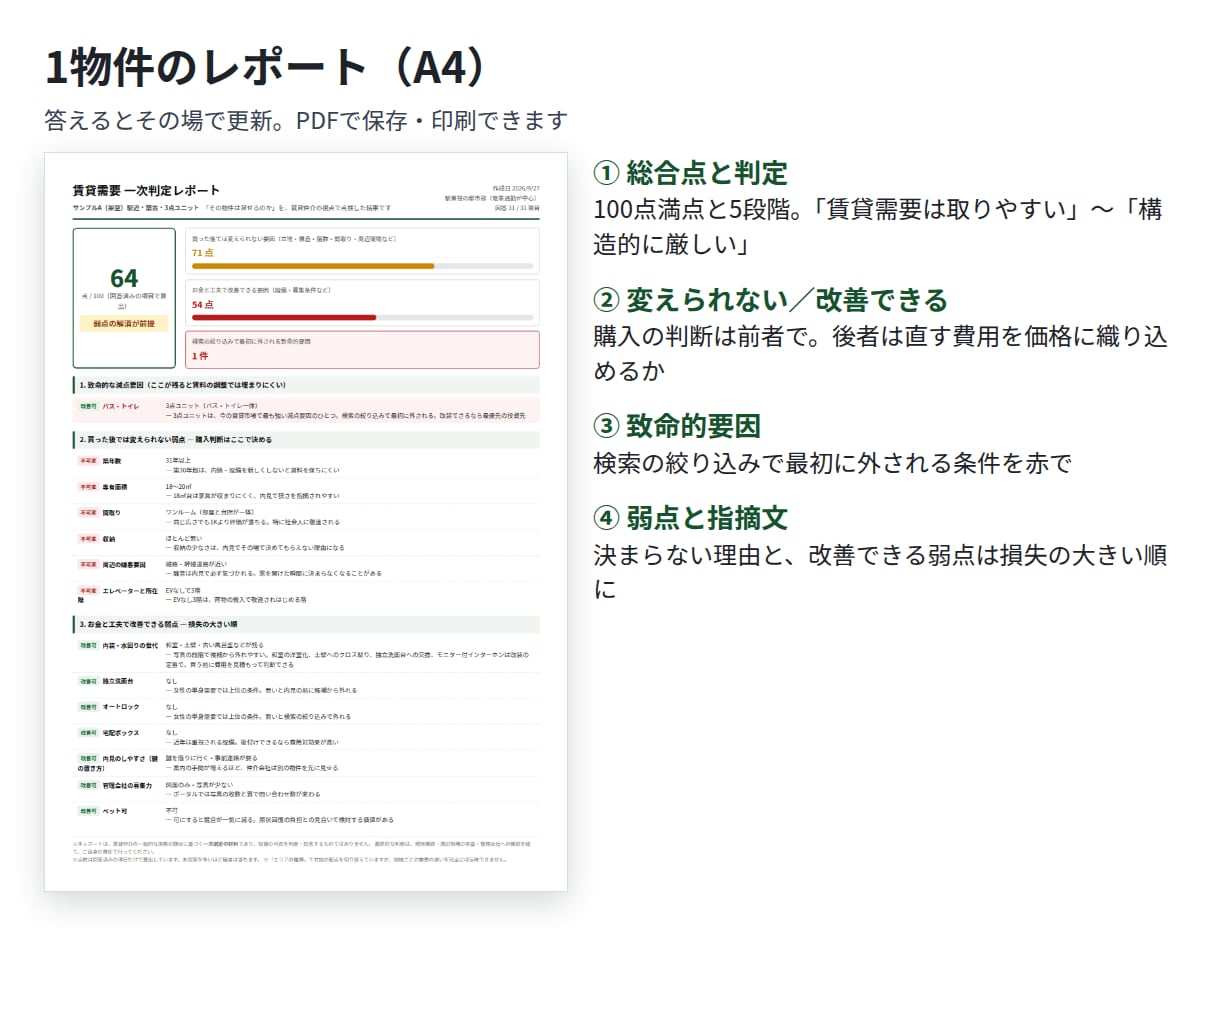Click the 71 点 score value
This screenshot has width=1220, height=1016.
pyautogui.click(x=202, y=253)
